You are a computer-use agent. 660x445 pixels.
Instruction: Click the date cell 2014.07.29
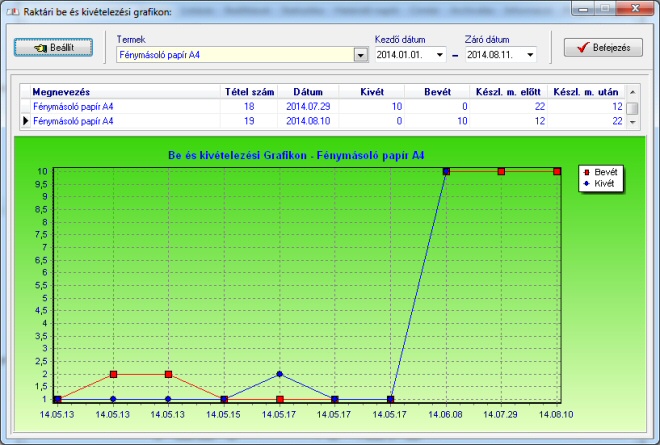308,107
